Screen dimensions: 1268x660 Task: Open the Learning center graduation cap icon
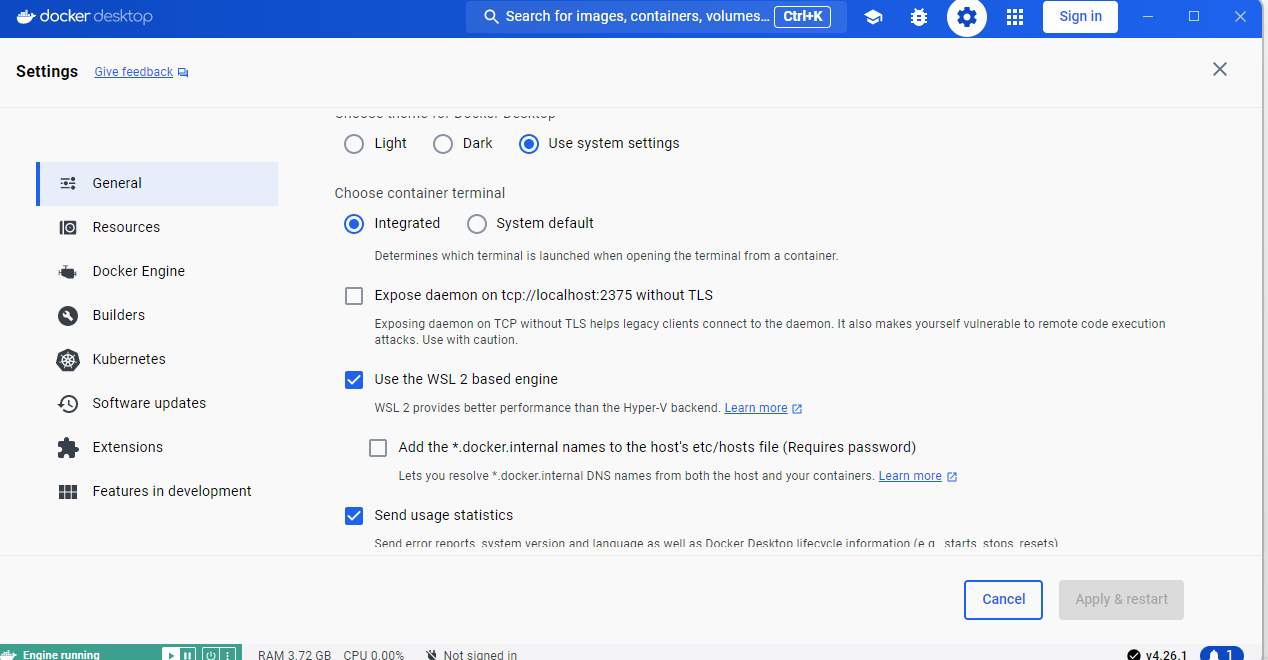click(873, 17)
